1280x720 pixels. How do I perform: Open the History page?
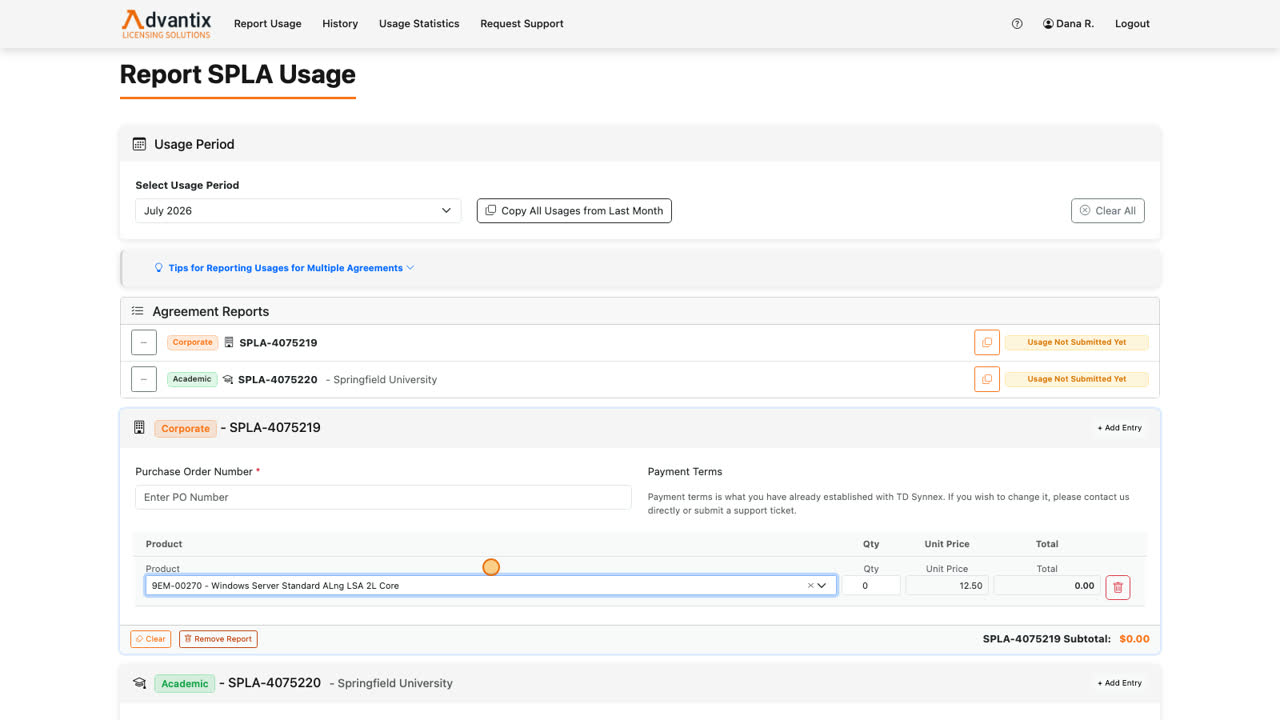point(340,24)
